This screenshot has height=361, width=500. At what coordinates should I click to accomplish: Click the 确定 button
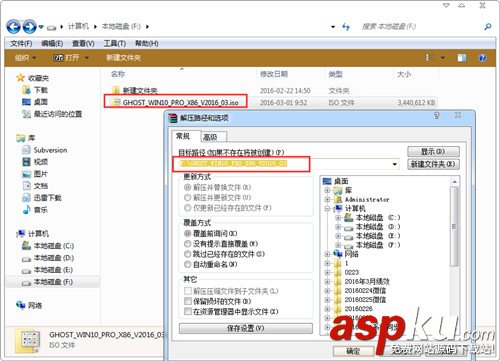(x=354, y=351)
